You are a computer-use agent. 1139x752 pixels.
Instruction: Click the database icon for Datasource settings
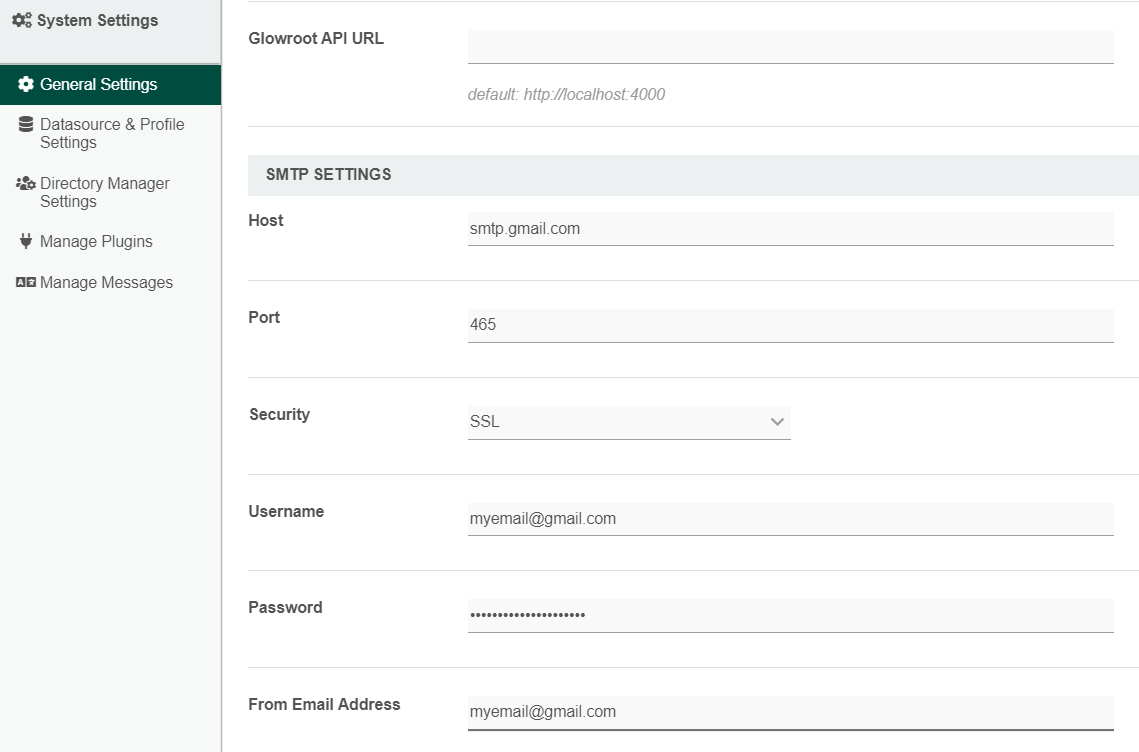26,125
